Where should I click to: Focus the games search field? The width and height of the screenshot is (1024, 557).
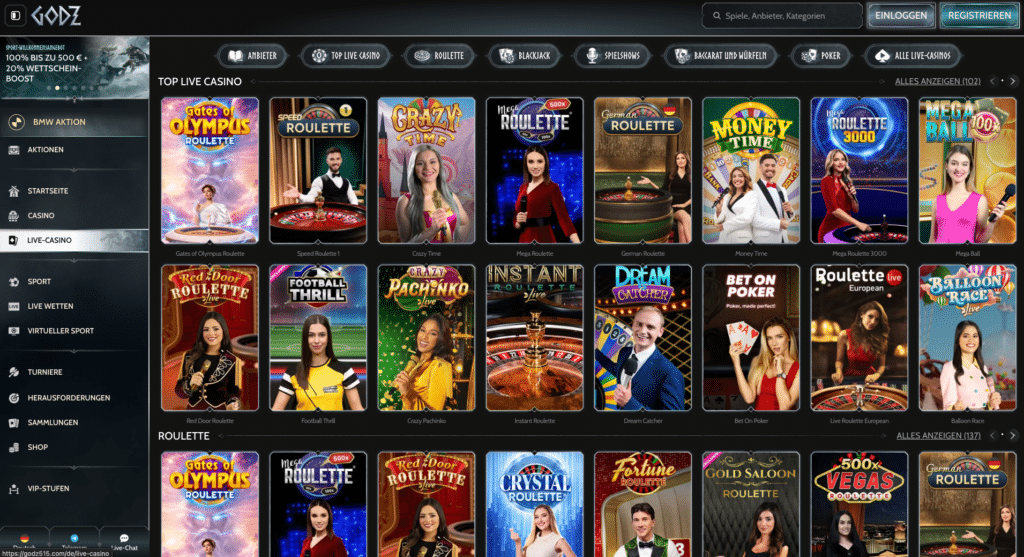(x=782, y=16)
